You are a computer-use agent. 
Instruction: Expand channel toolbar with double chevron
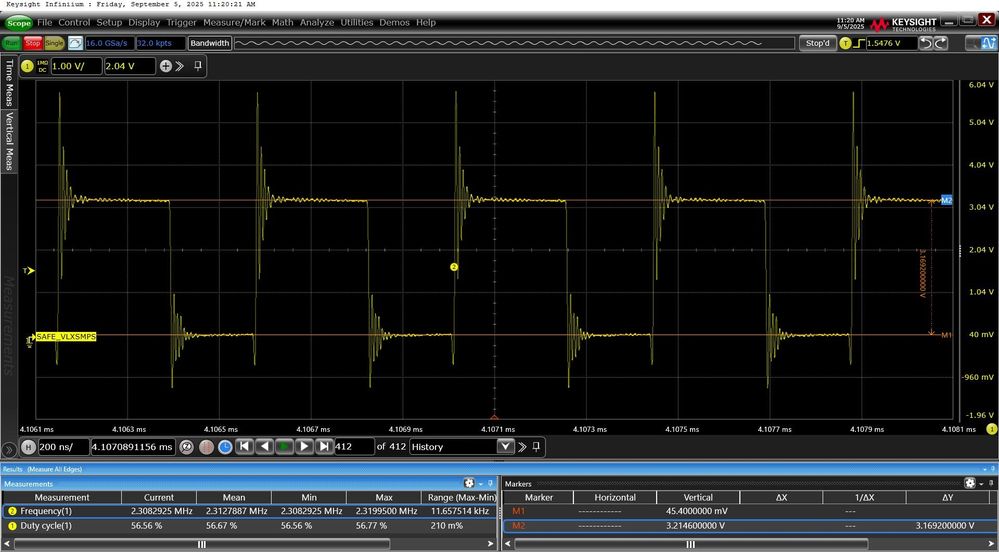point(180,66)
